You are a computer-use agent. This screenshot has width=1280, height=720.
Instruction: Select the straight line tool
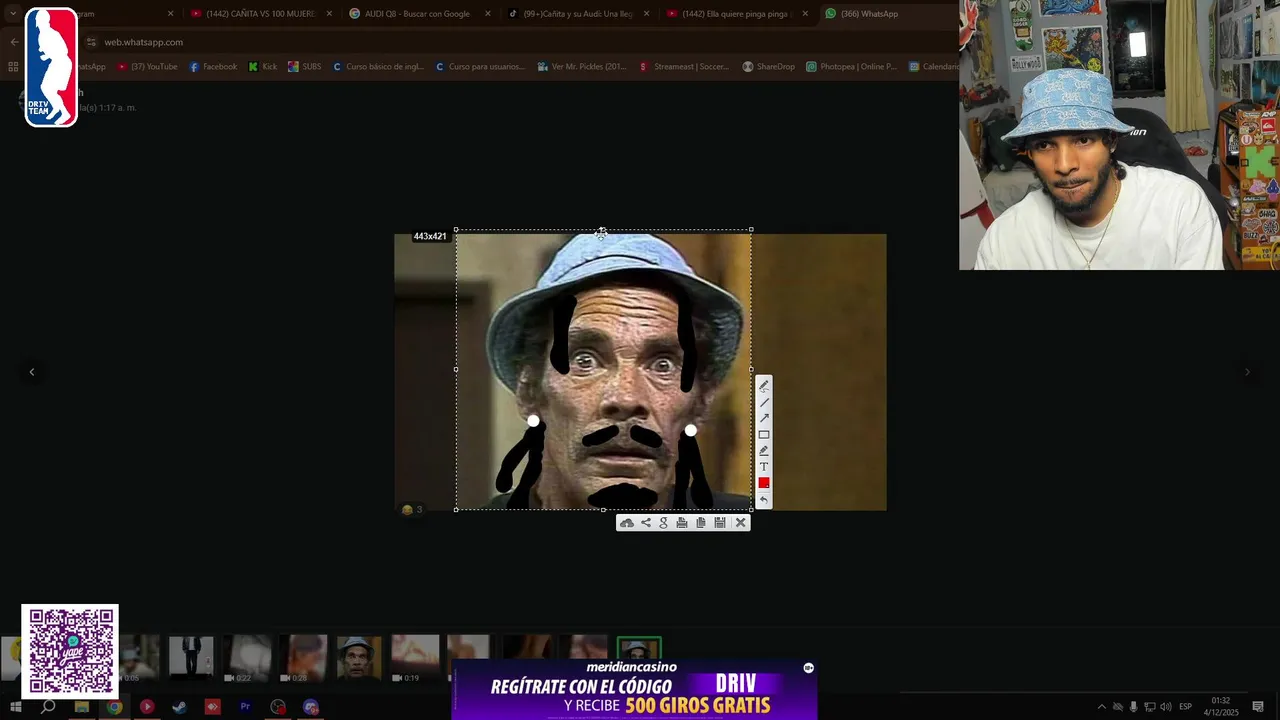click(764, 402)
